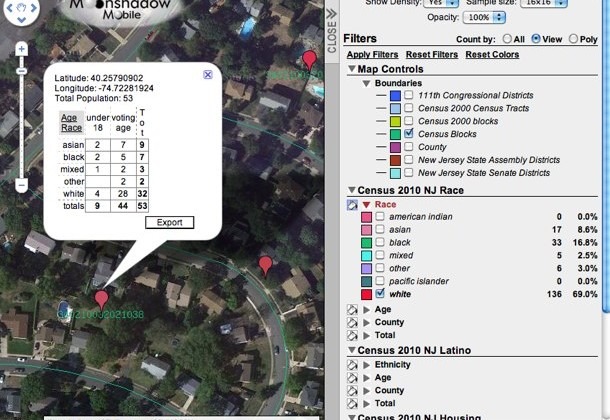Viewport: 610px width, 420px height.
Task: Collapse the Map Controls section
Action: tap(352, 69)
